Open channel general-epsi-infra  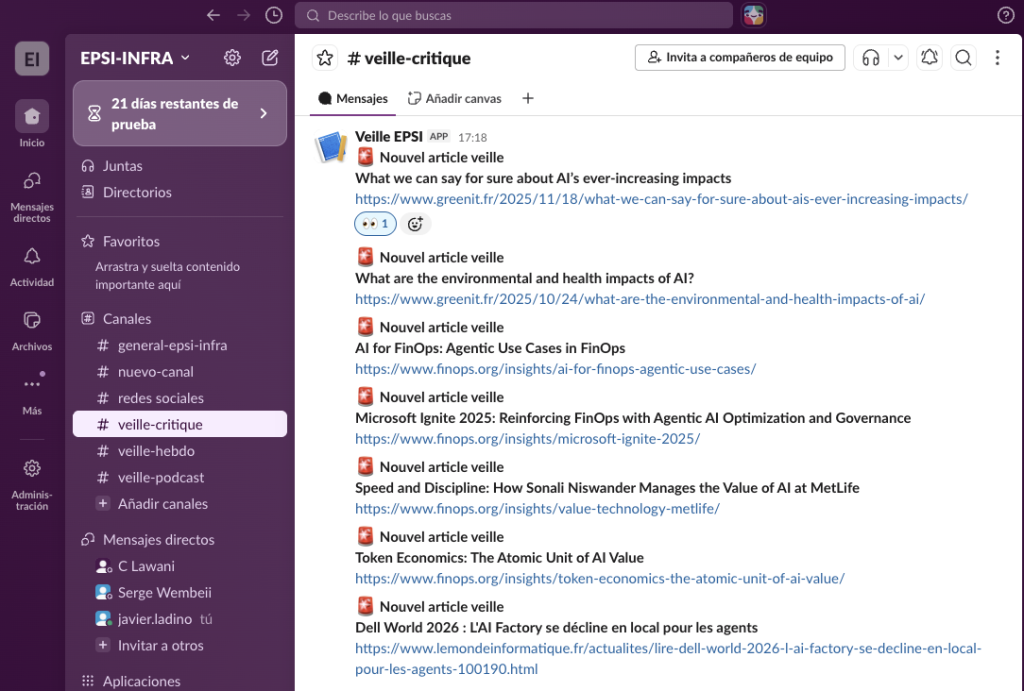tap(180, 346)
